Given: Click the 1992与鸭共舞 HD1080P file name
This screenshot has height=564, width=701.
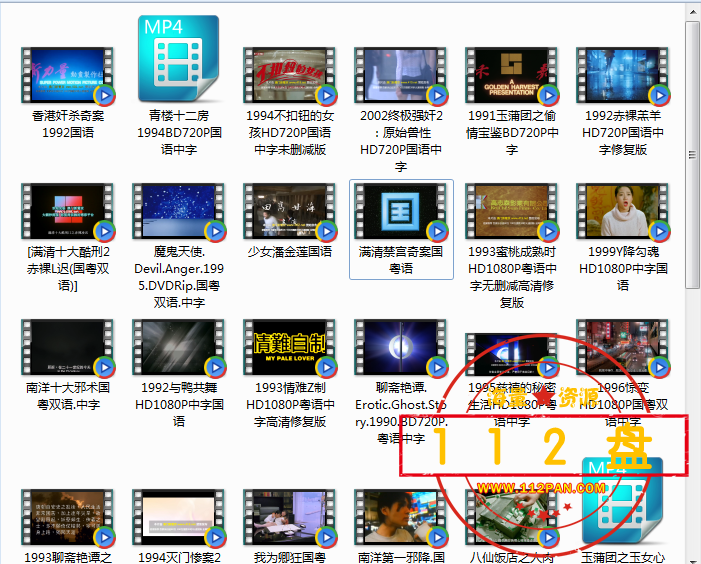Looking at the screenshot, I should tap(179, 404).
